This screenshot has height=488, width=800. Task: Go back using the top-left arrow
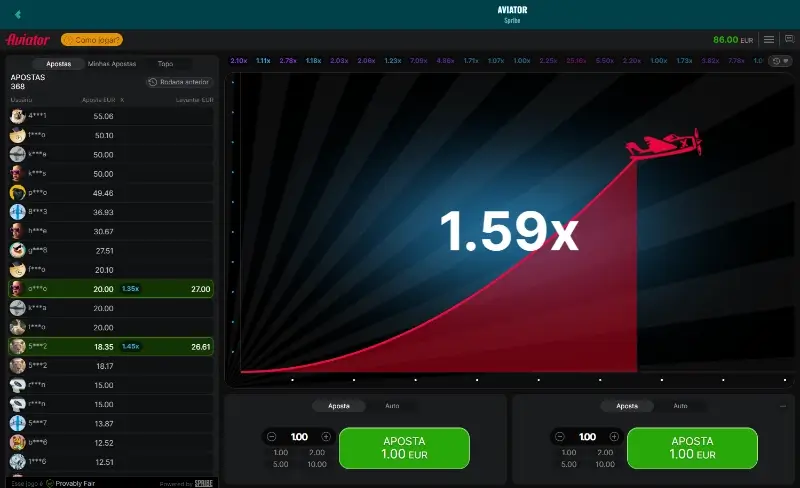pyautogui.click(x=18, y=14)
